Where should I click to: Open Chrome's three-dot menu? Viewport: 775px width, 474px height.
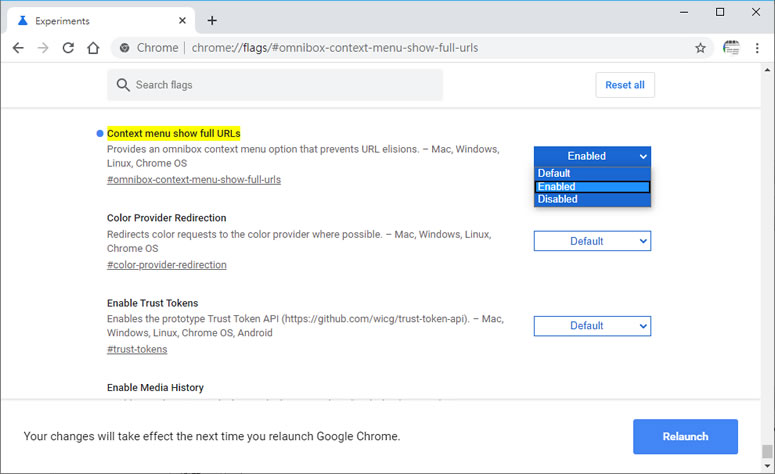coord(757,48)
